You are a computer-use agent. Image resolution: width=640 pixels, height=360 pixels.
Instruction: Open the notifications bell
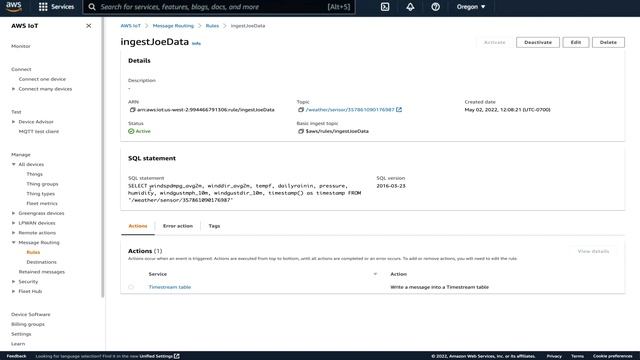tap(410, 7)
